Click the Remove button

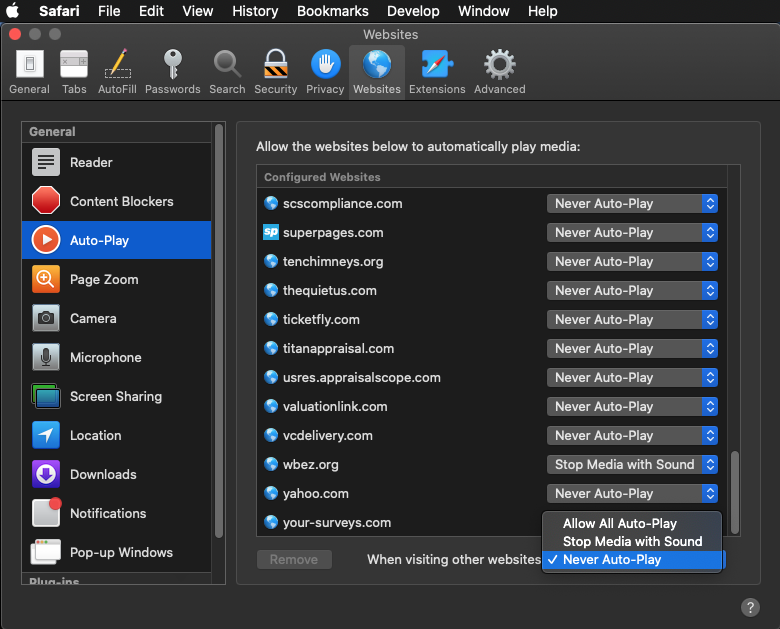tap(294, 559)
